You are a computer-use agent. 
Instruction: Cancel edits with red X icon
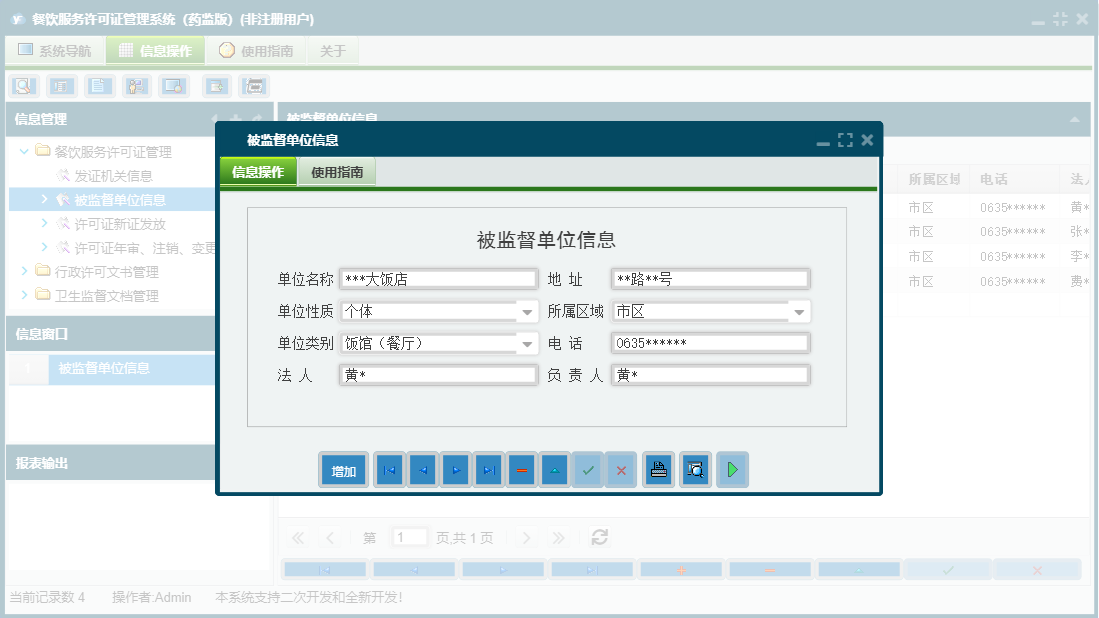[x=620, y=469]
